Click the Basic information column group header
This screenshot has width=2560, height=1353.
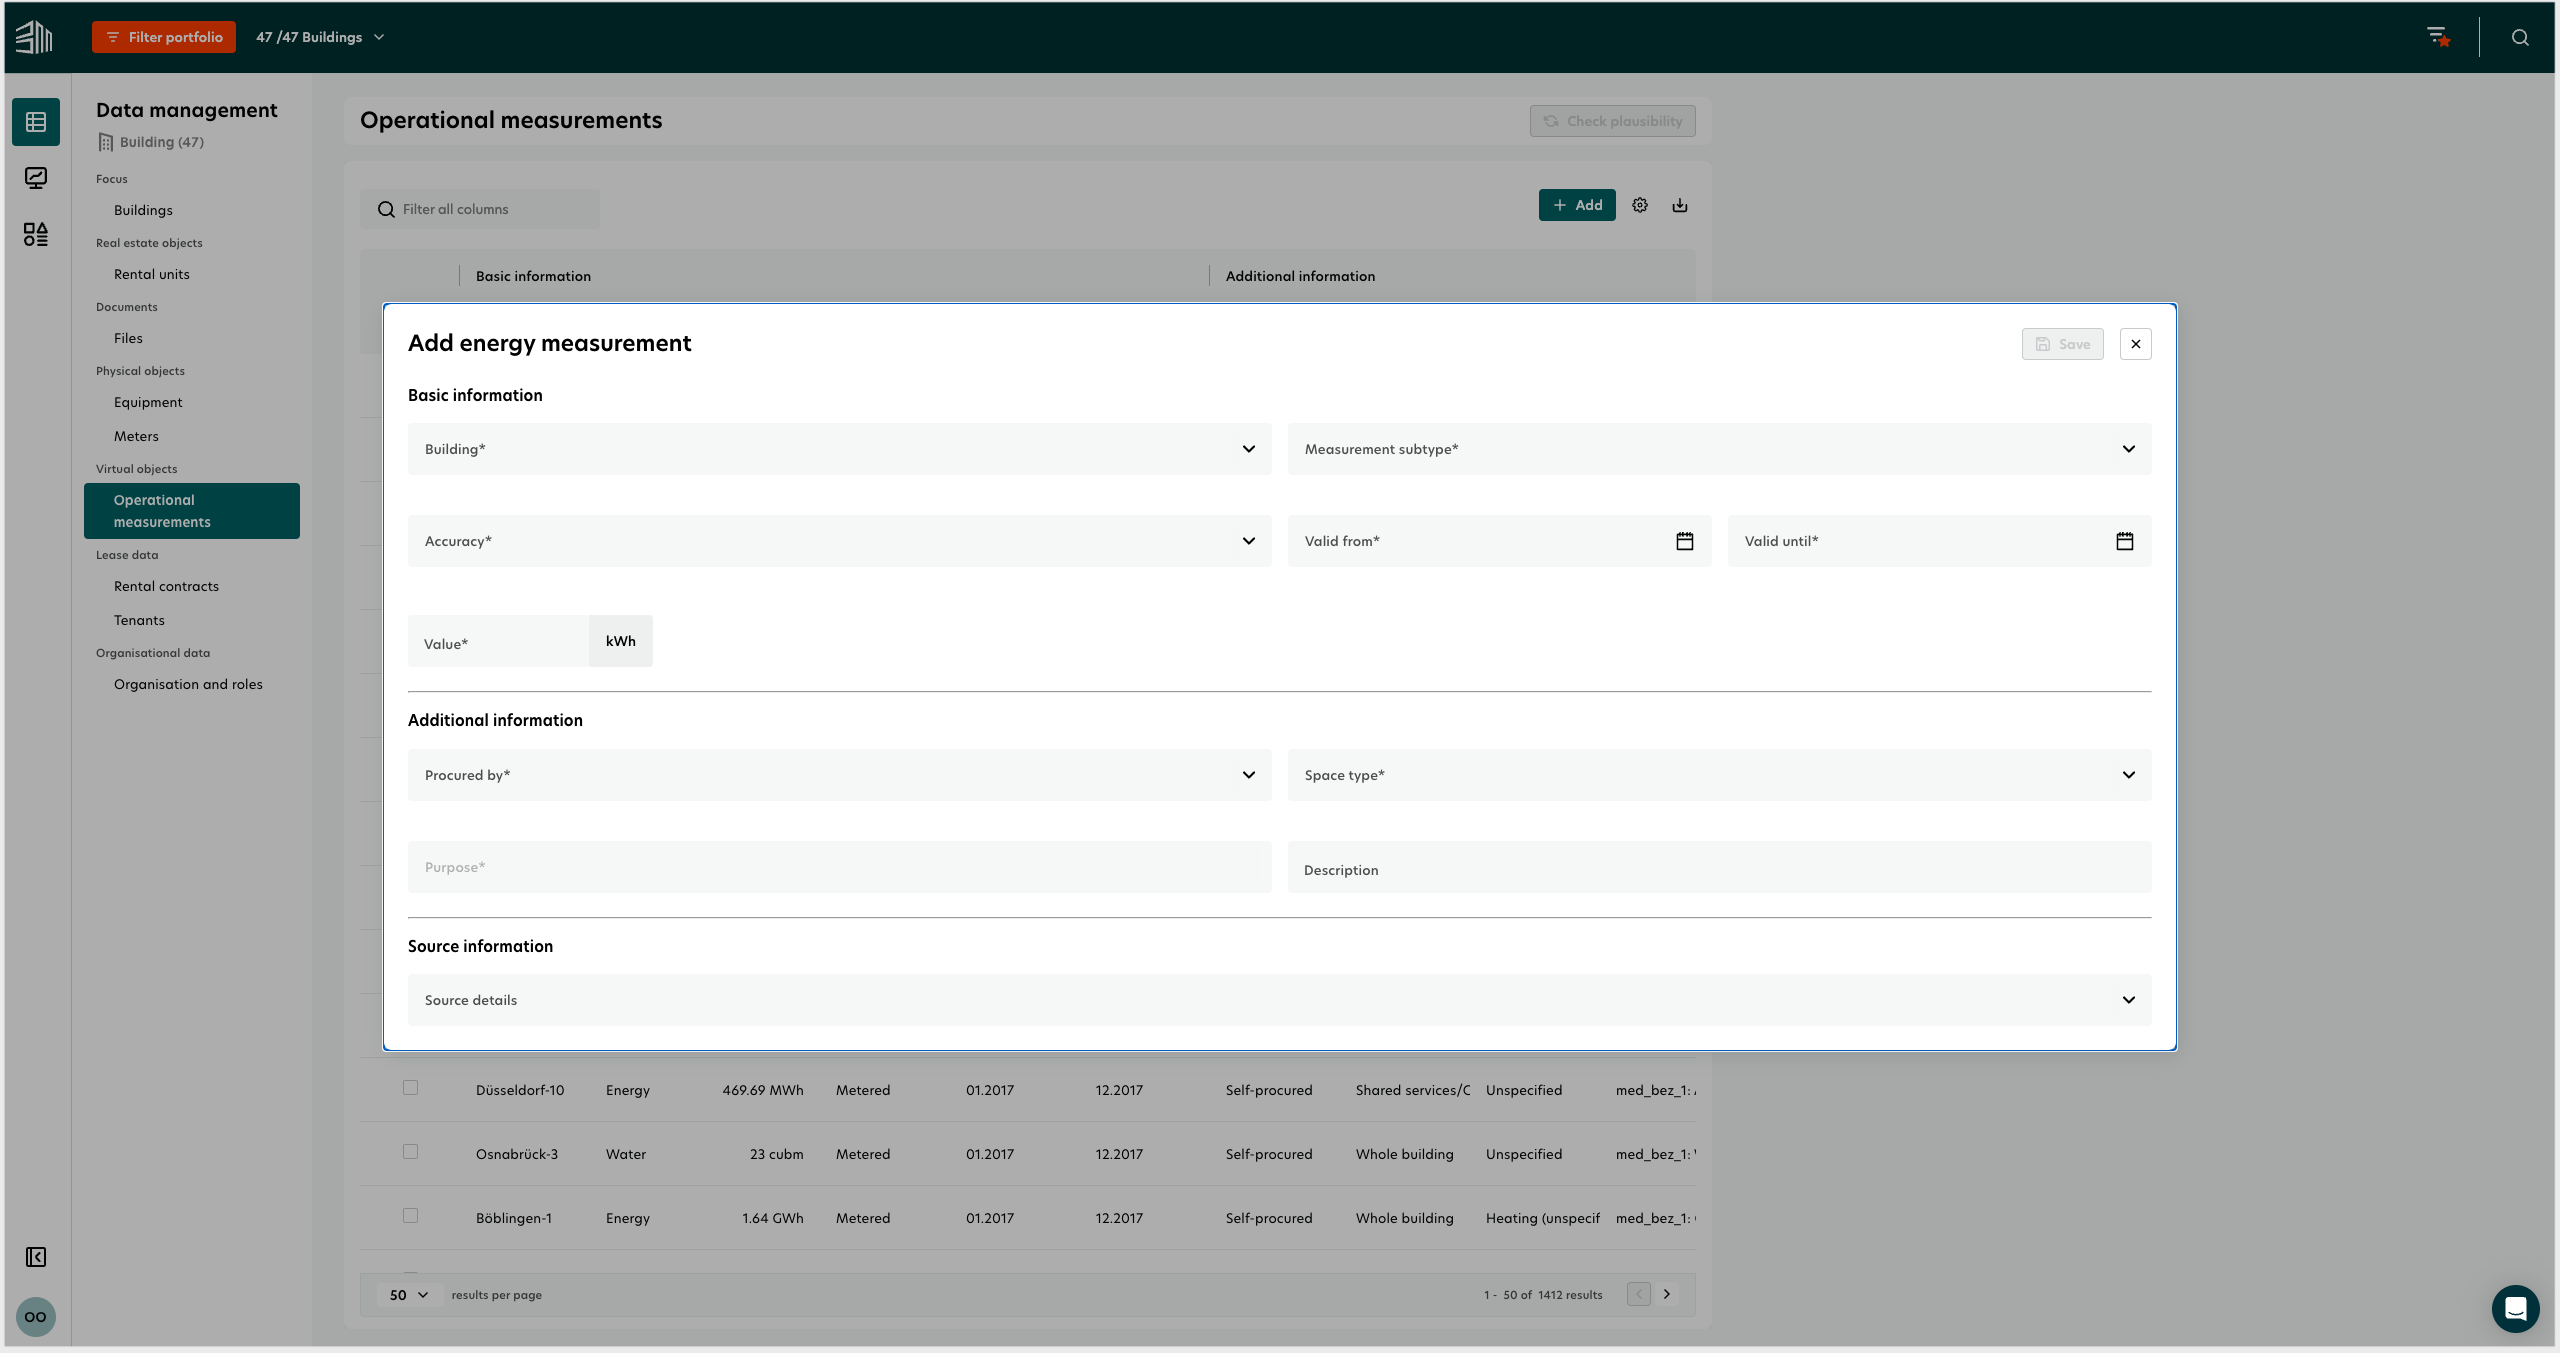[x=533, y=276]
